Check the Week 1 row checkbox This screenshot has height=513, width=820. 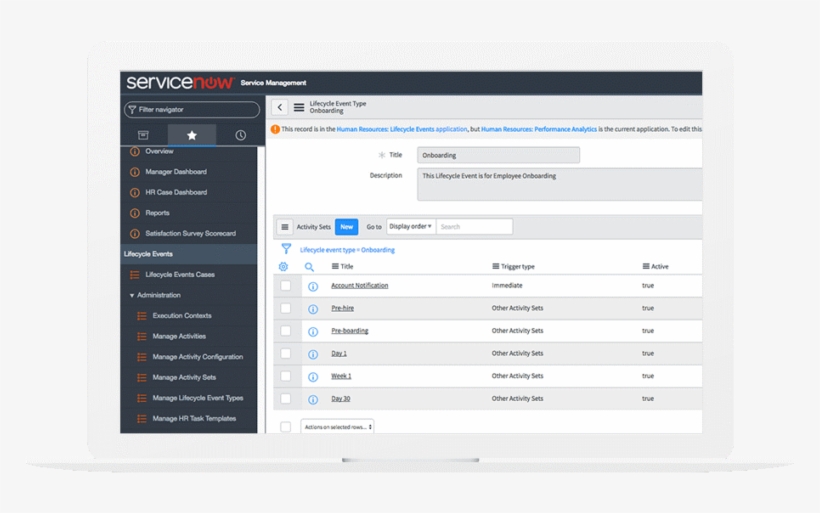click(x=286, y=376)
